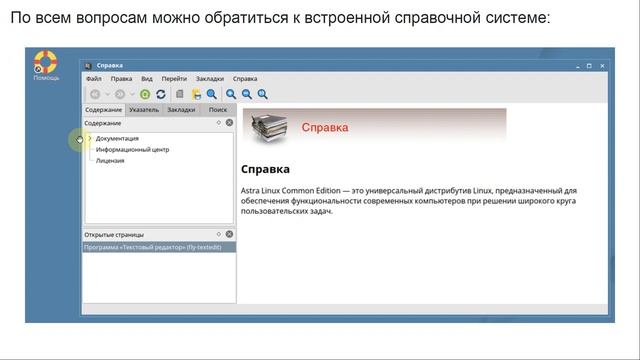Click the Astra Linux Common Edition paragraph
Viewport: 640px width, 360px height.
click(x=409, y=201)
